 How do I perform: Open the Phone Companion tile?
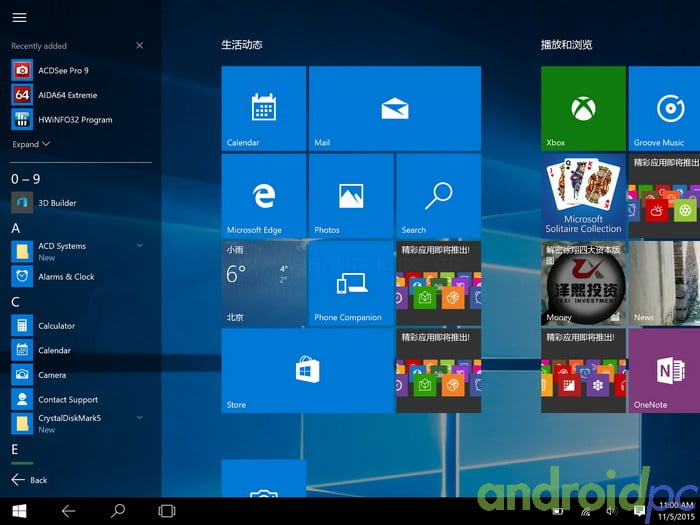[351, 283]
